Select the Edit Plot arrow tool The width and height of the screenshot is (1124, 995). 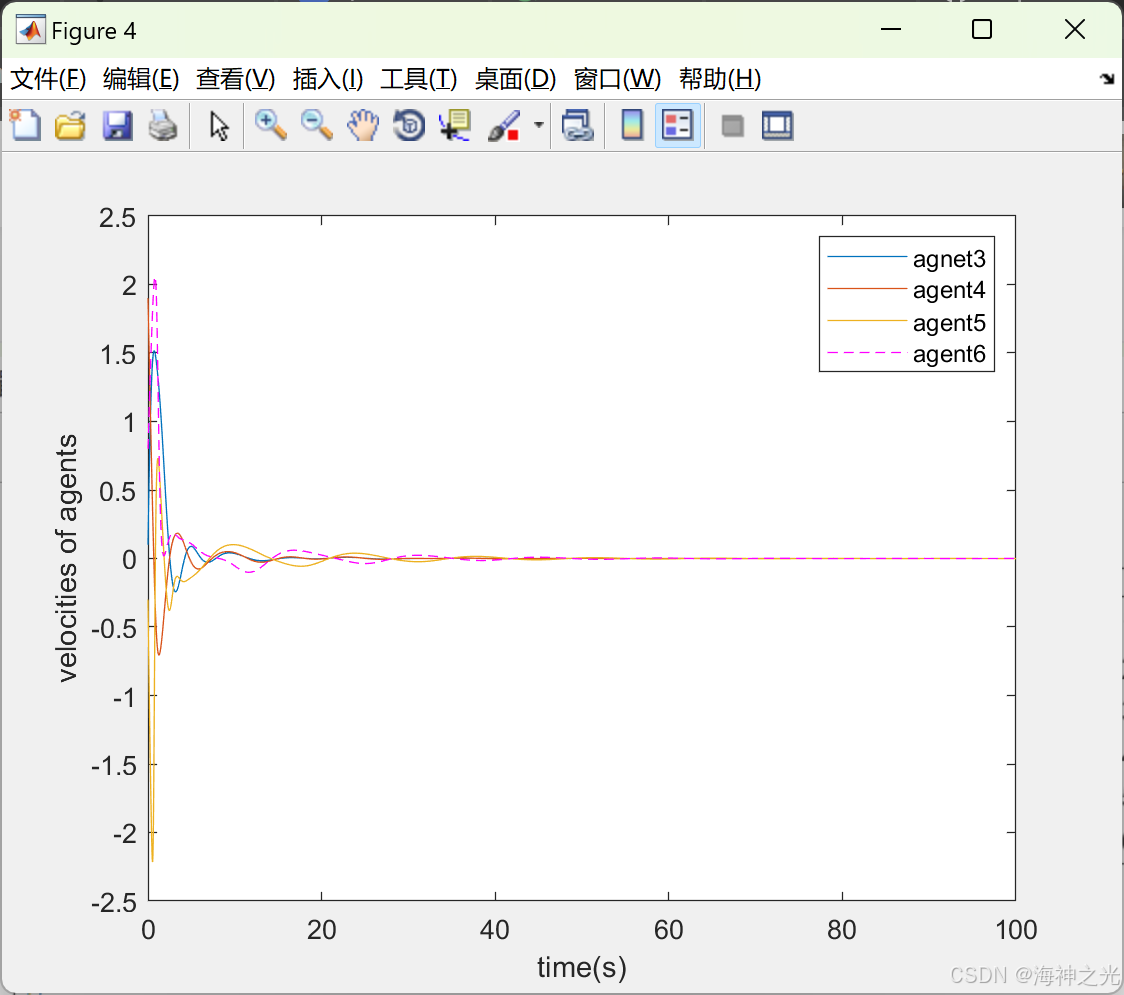219,125
